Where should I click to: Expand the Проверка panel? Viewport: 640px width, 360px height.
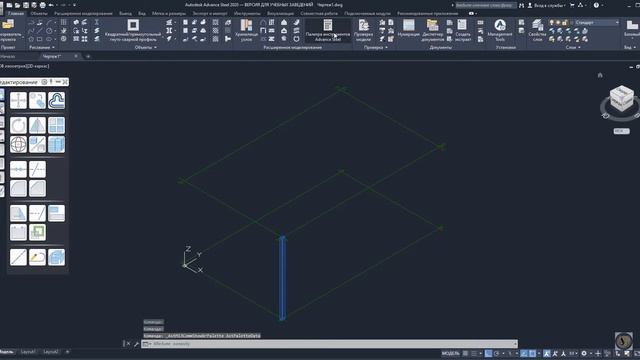click(376, 47)
